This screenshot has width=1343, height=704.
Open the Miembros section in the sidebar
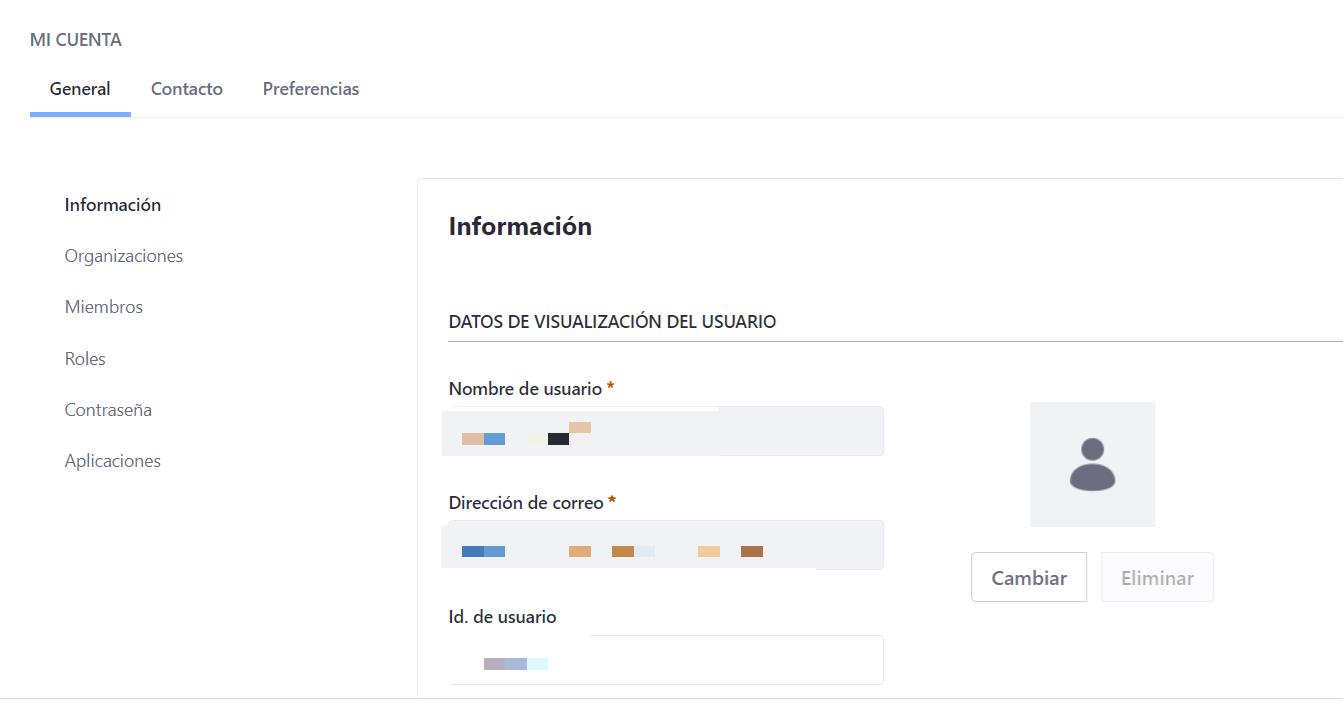(x=103, y=306)
